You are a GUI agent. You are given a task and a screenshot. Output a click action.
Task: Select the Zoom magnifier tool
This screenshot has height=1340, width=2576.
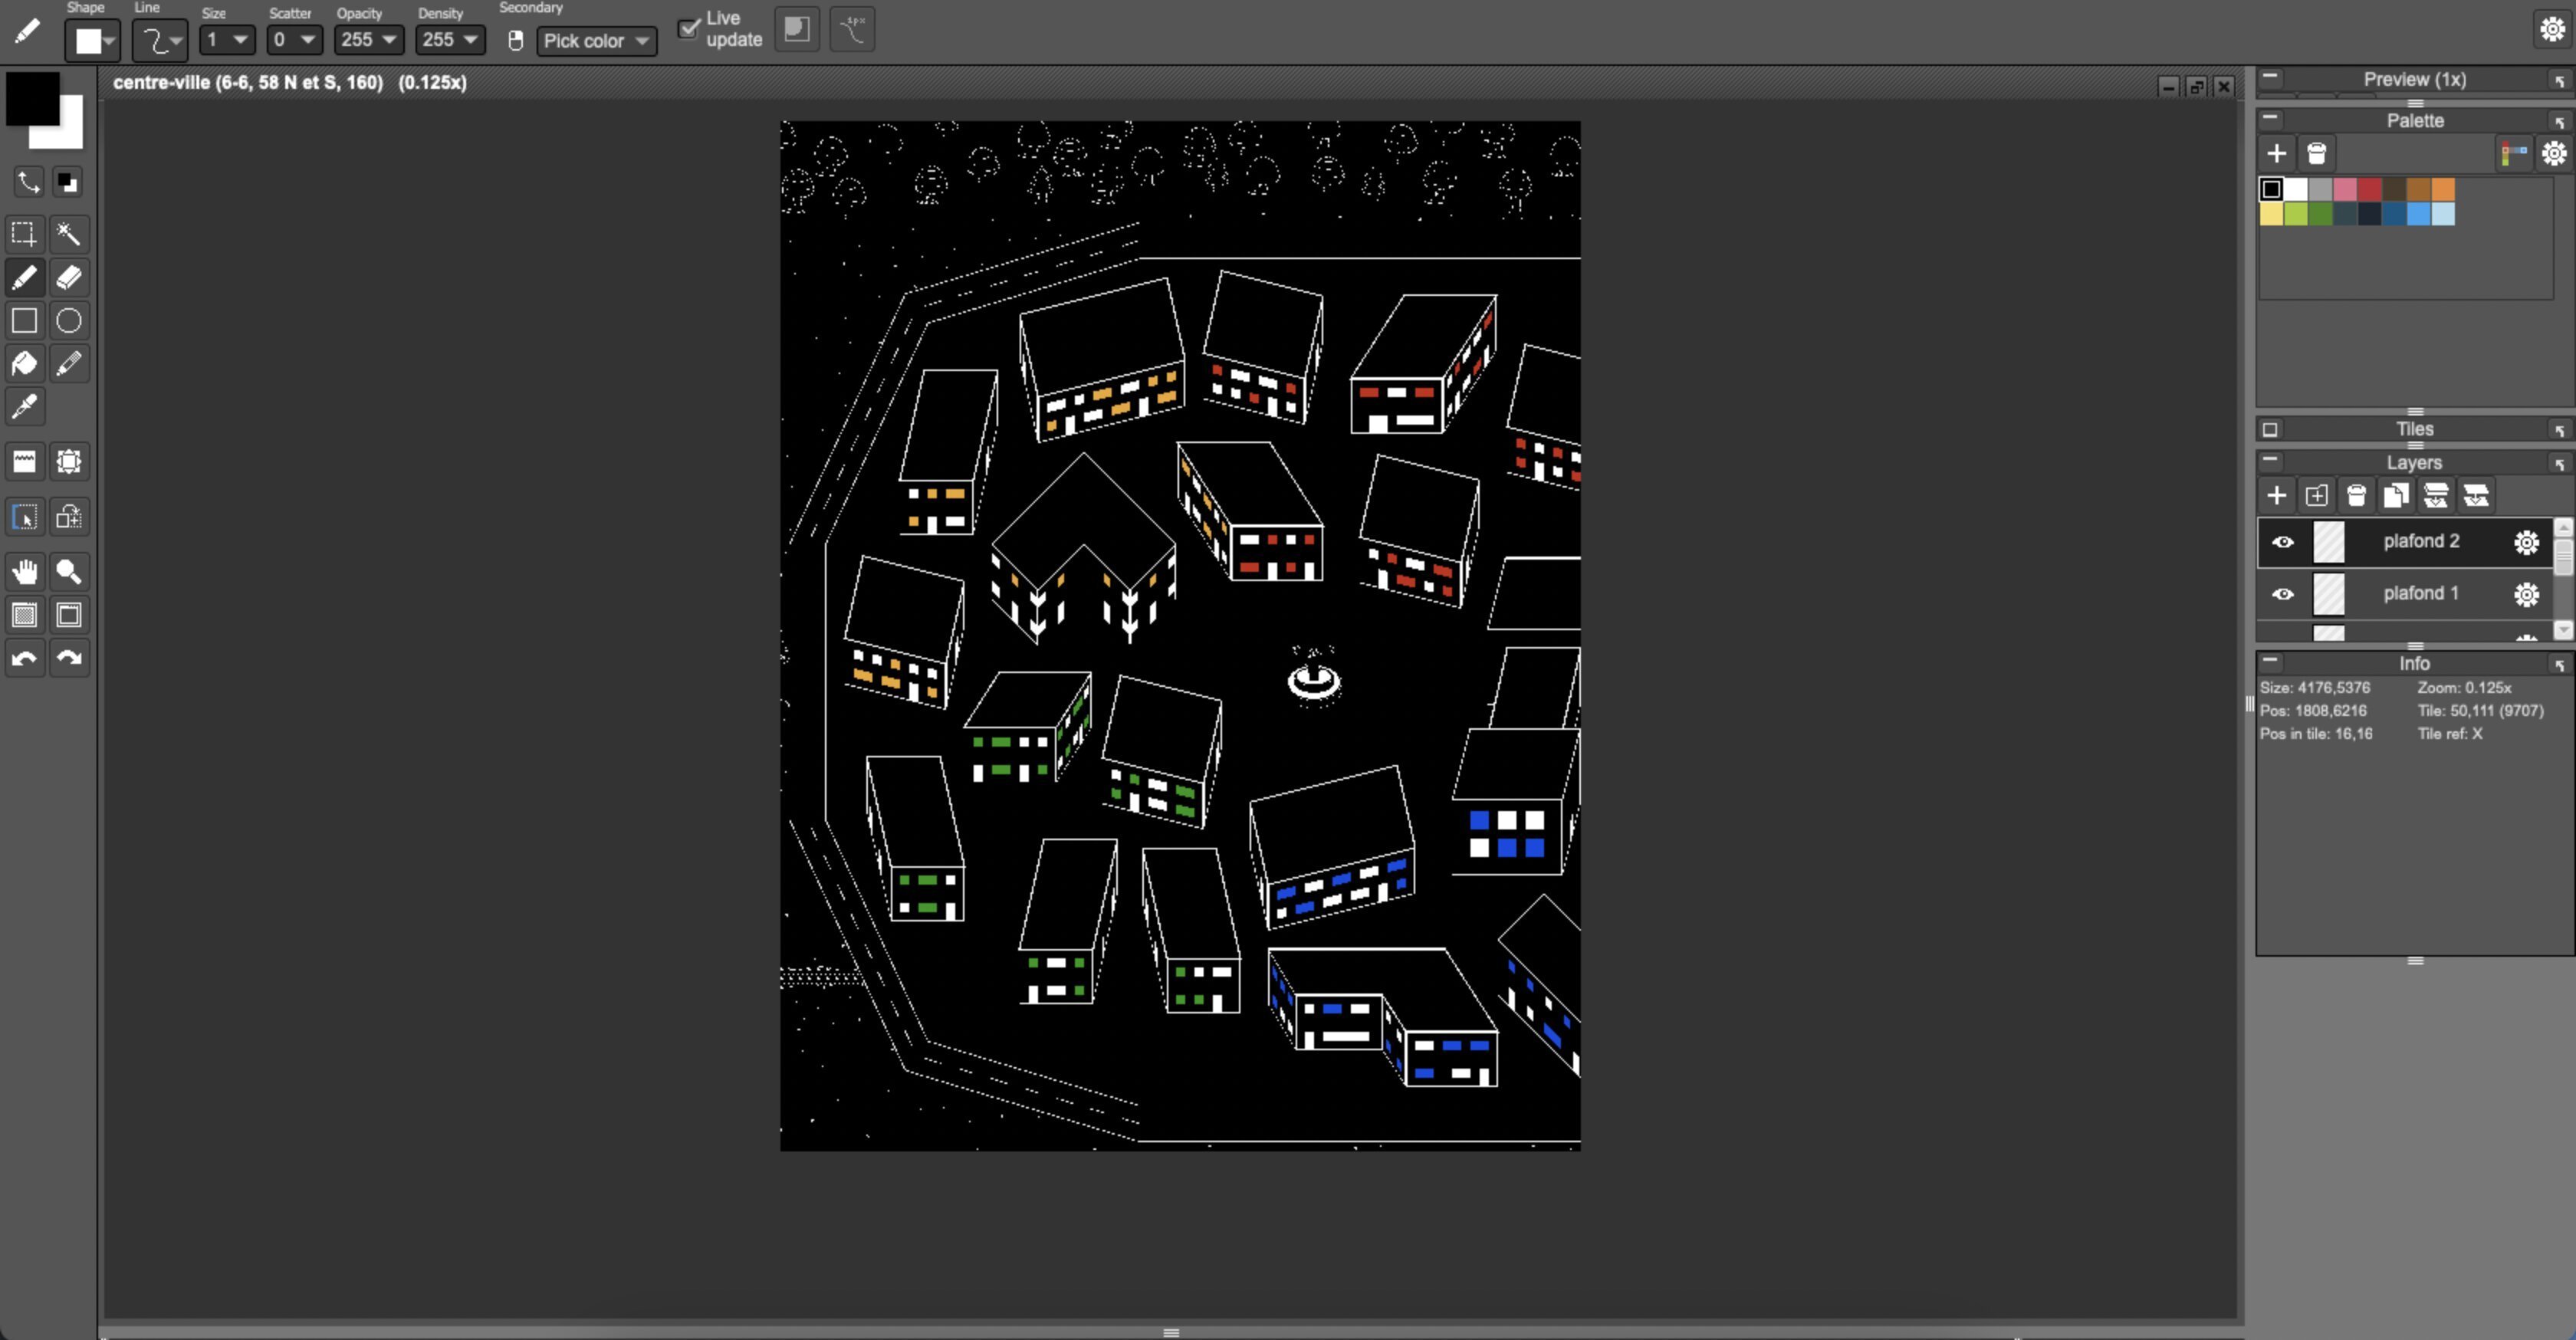(68, 571)
